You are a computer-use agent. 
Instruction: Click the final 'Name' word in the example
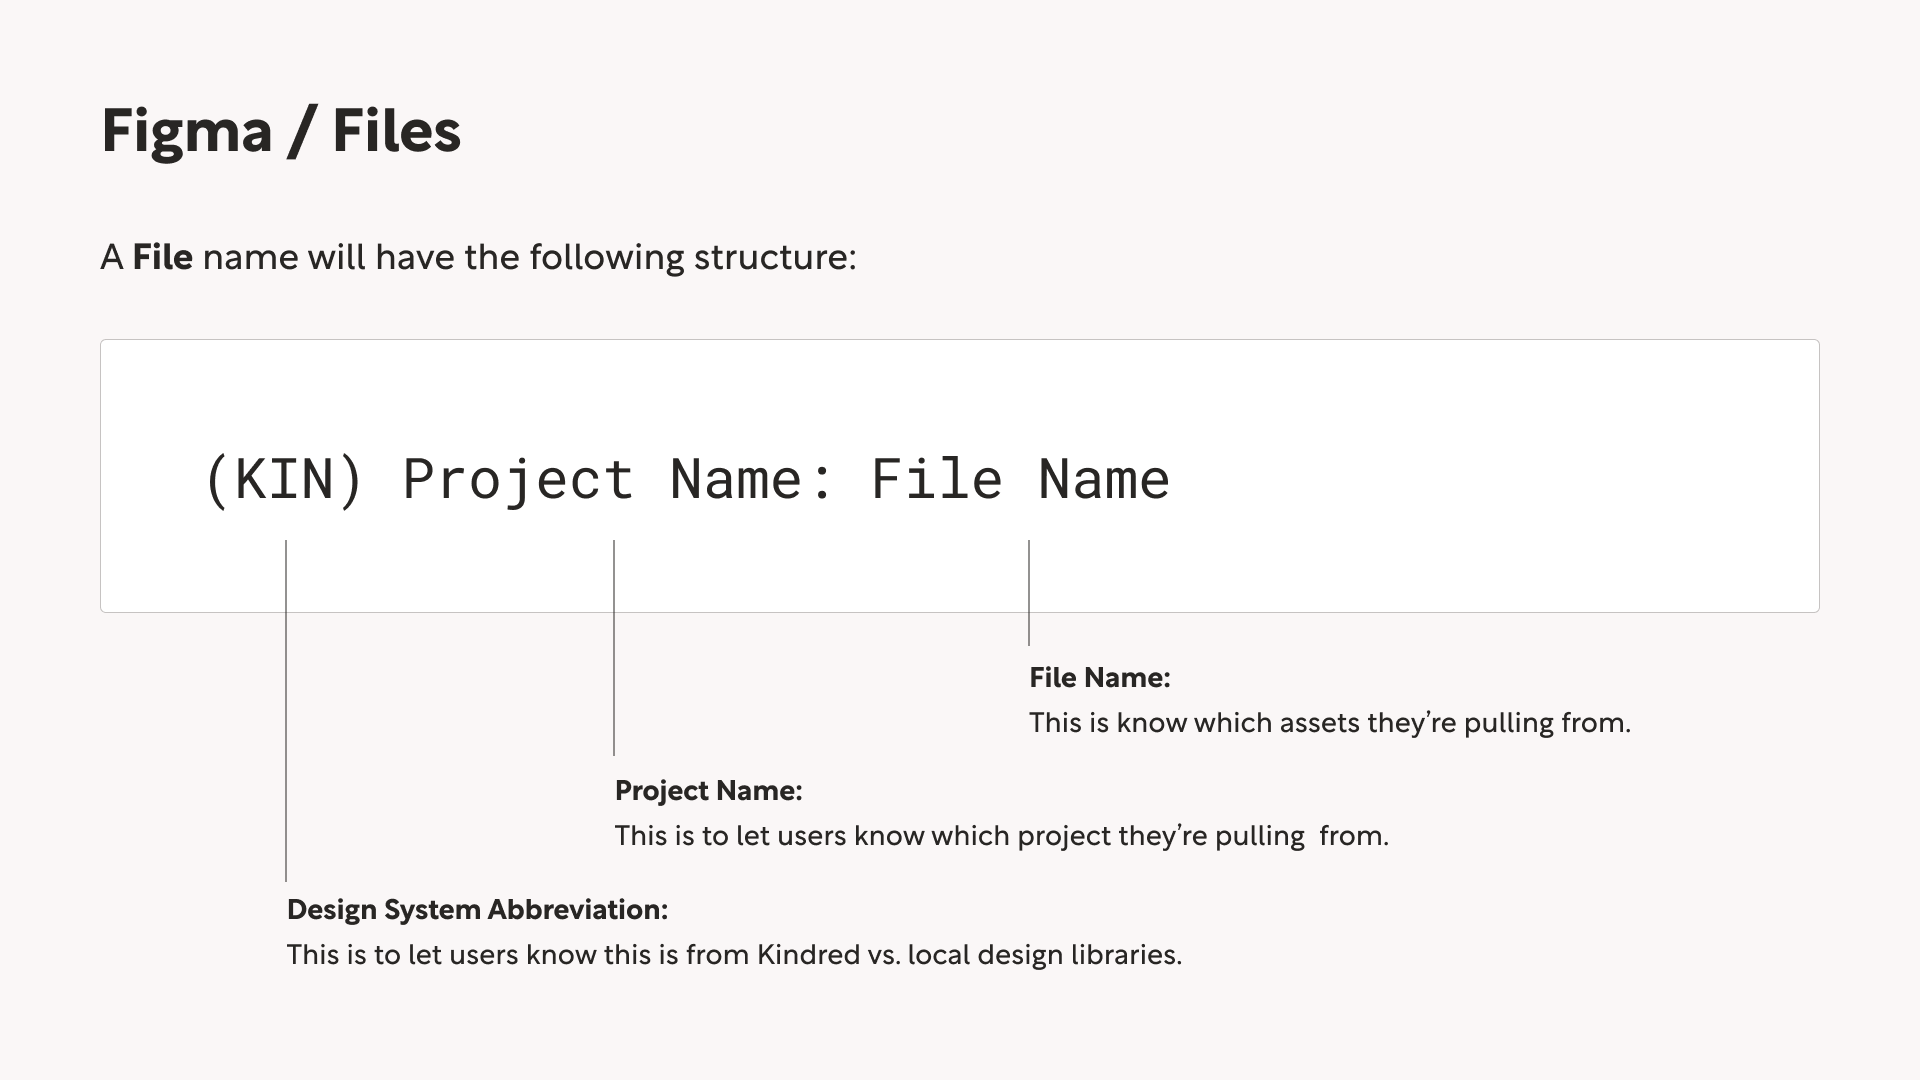click(1104, 479)
